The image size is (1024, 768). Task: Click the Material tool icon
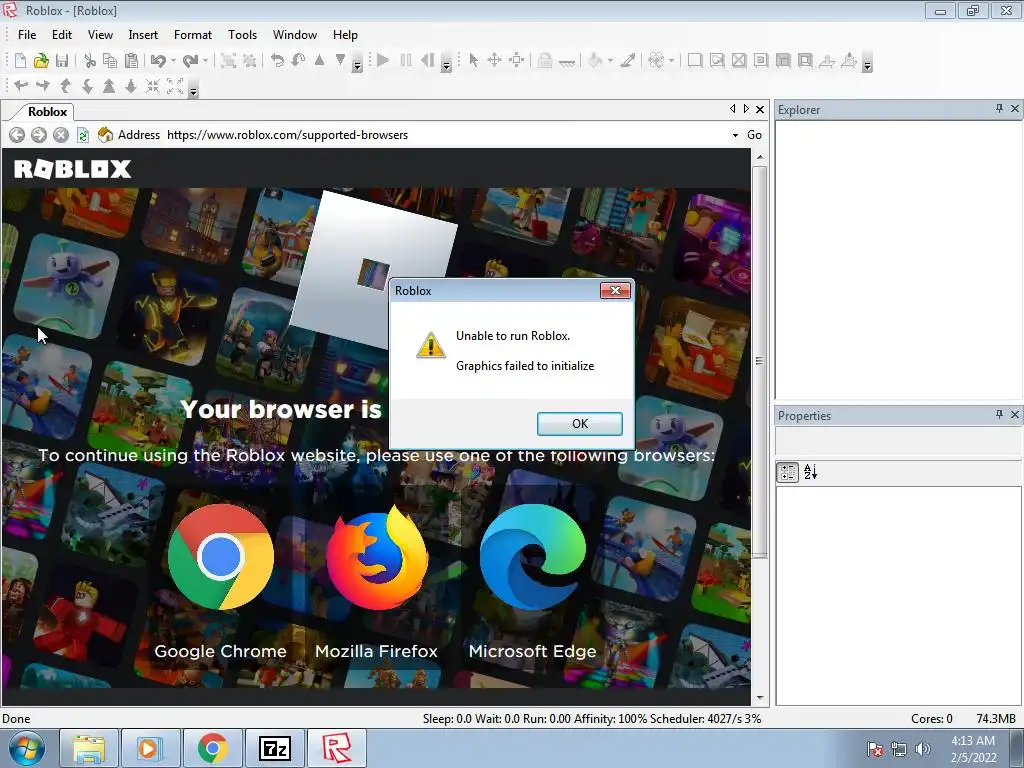tap(656, 61)
